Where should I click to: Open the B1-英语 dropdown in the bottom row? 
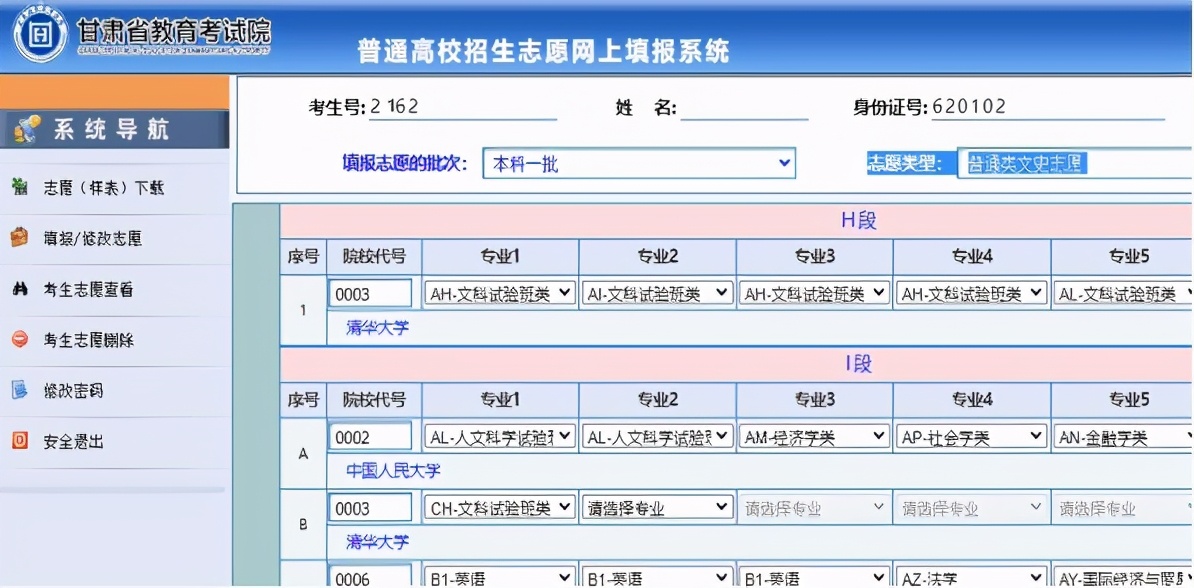point(498,575)
